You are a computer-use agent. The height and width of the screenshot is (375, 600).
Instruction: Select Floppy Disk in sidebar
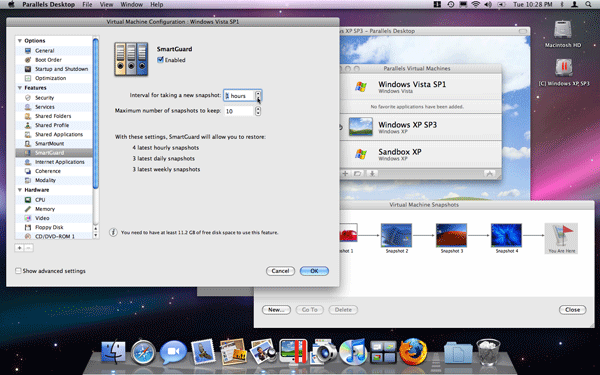pyautogui.click(x=54, y=227)
